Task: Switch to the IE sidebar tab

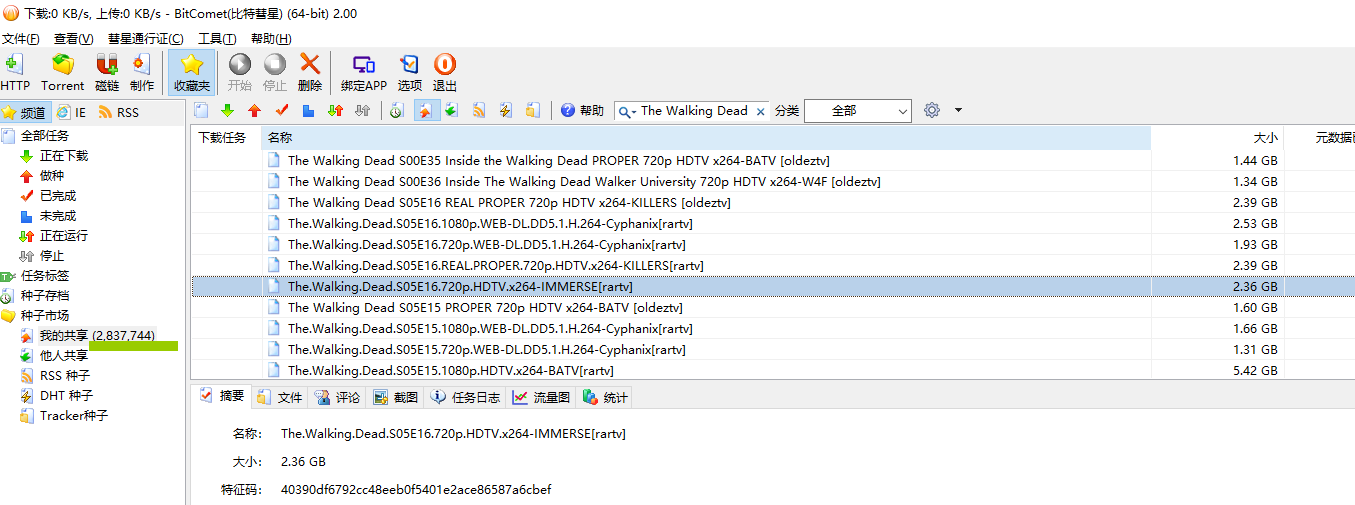Action: pos(71,113)
